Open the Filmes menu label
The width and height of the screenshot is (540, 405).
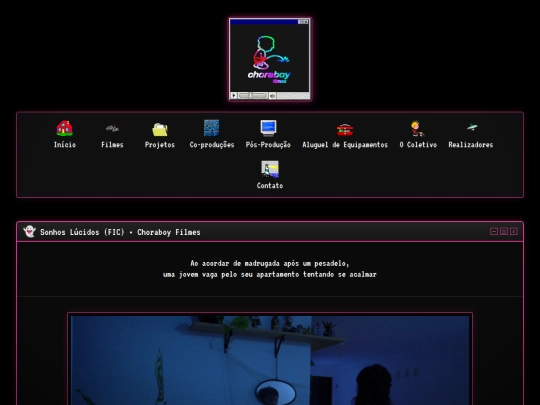112,145
